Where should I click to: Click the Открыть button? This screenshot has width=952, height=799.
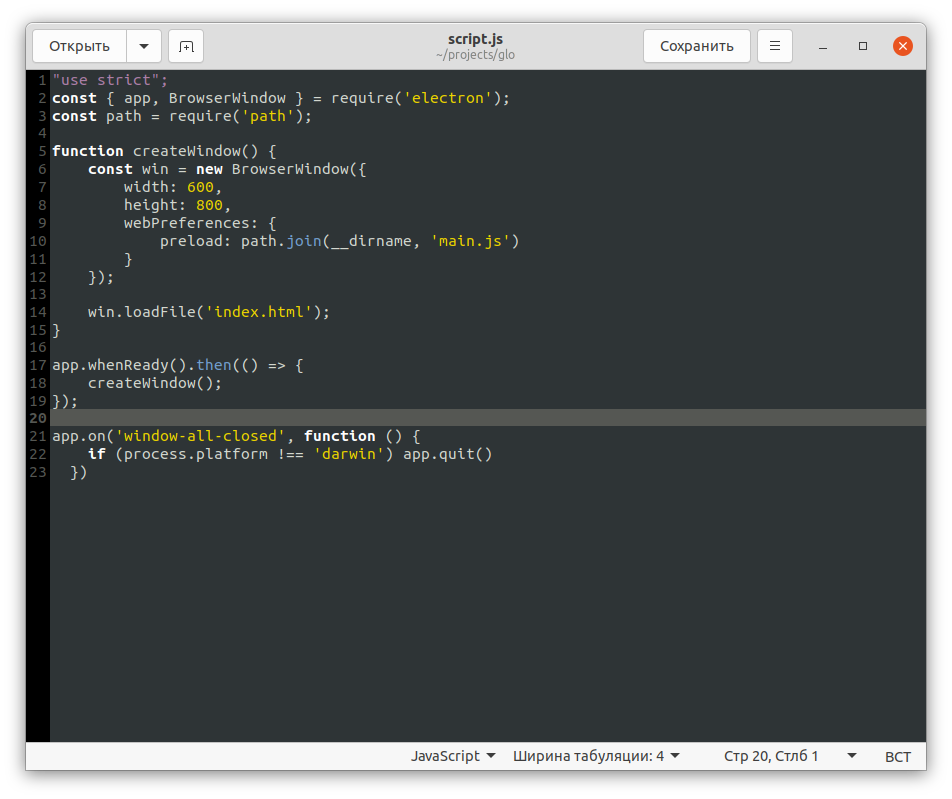pos(80,46)
